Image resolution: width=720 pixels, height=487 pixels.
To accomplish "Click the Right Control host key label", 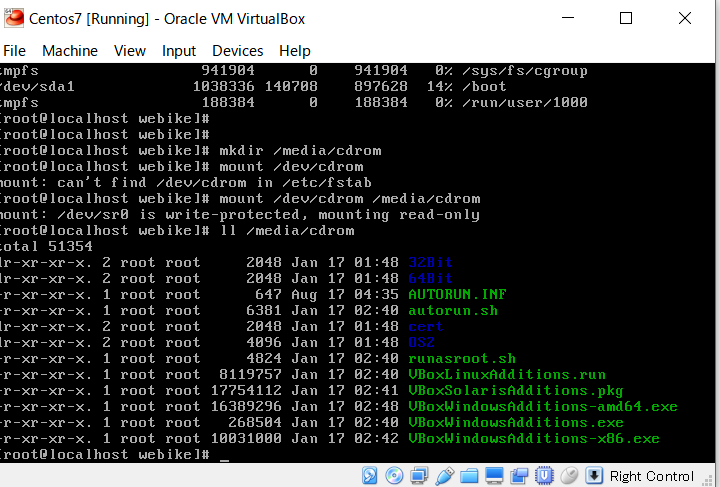I will click(652, 476).
